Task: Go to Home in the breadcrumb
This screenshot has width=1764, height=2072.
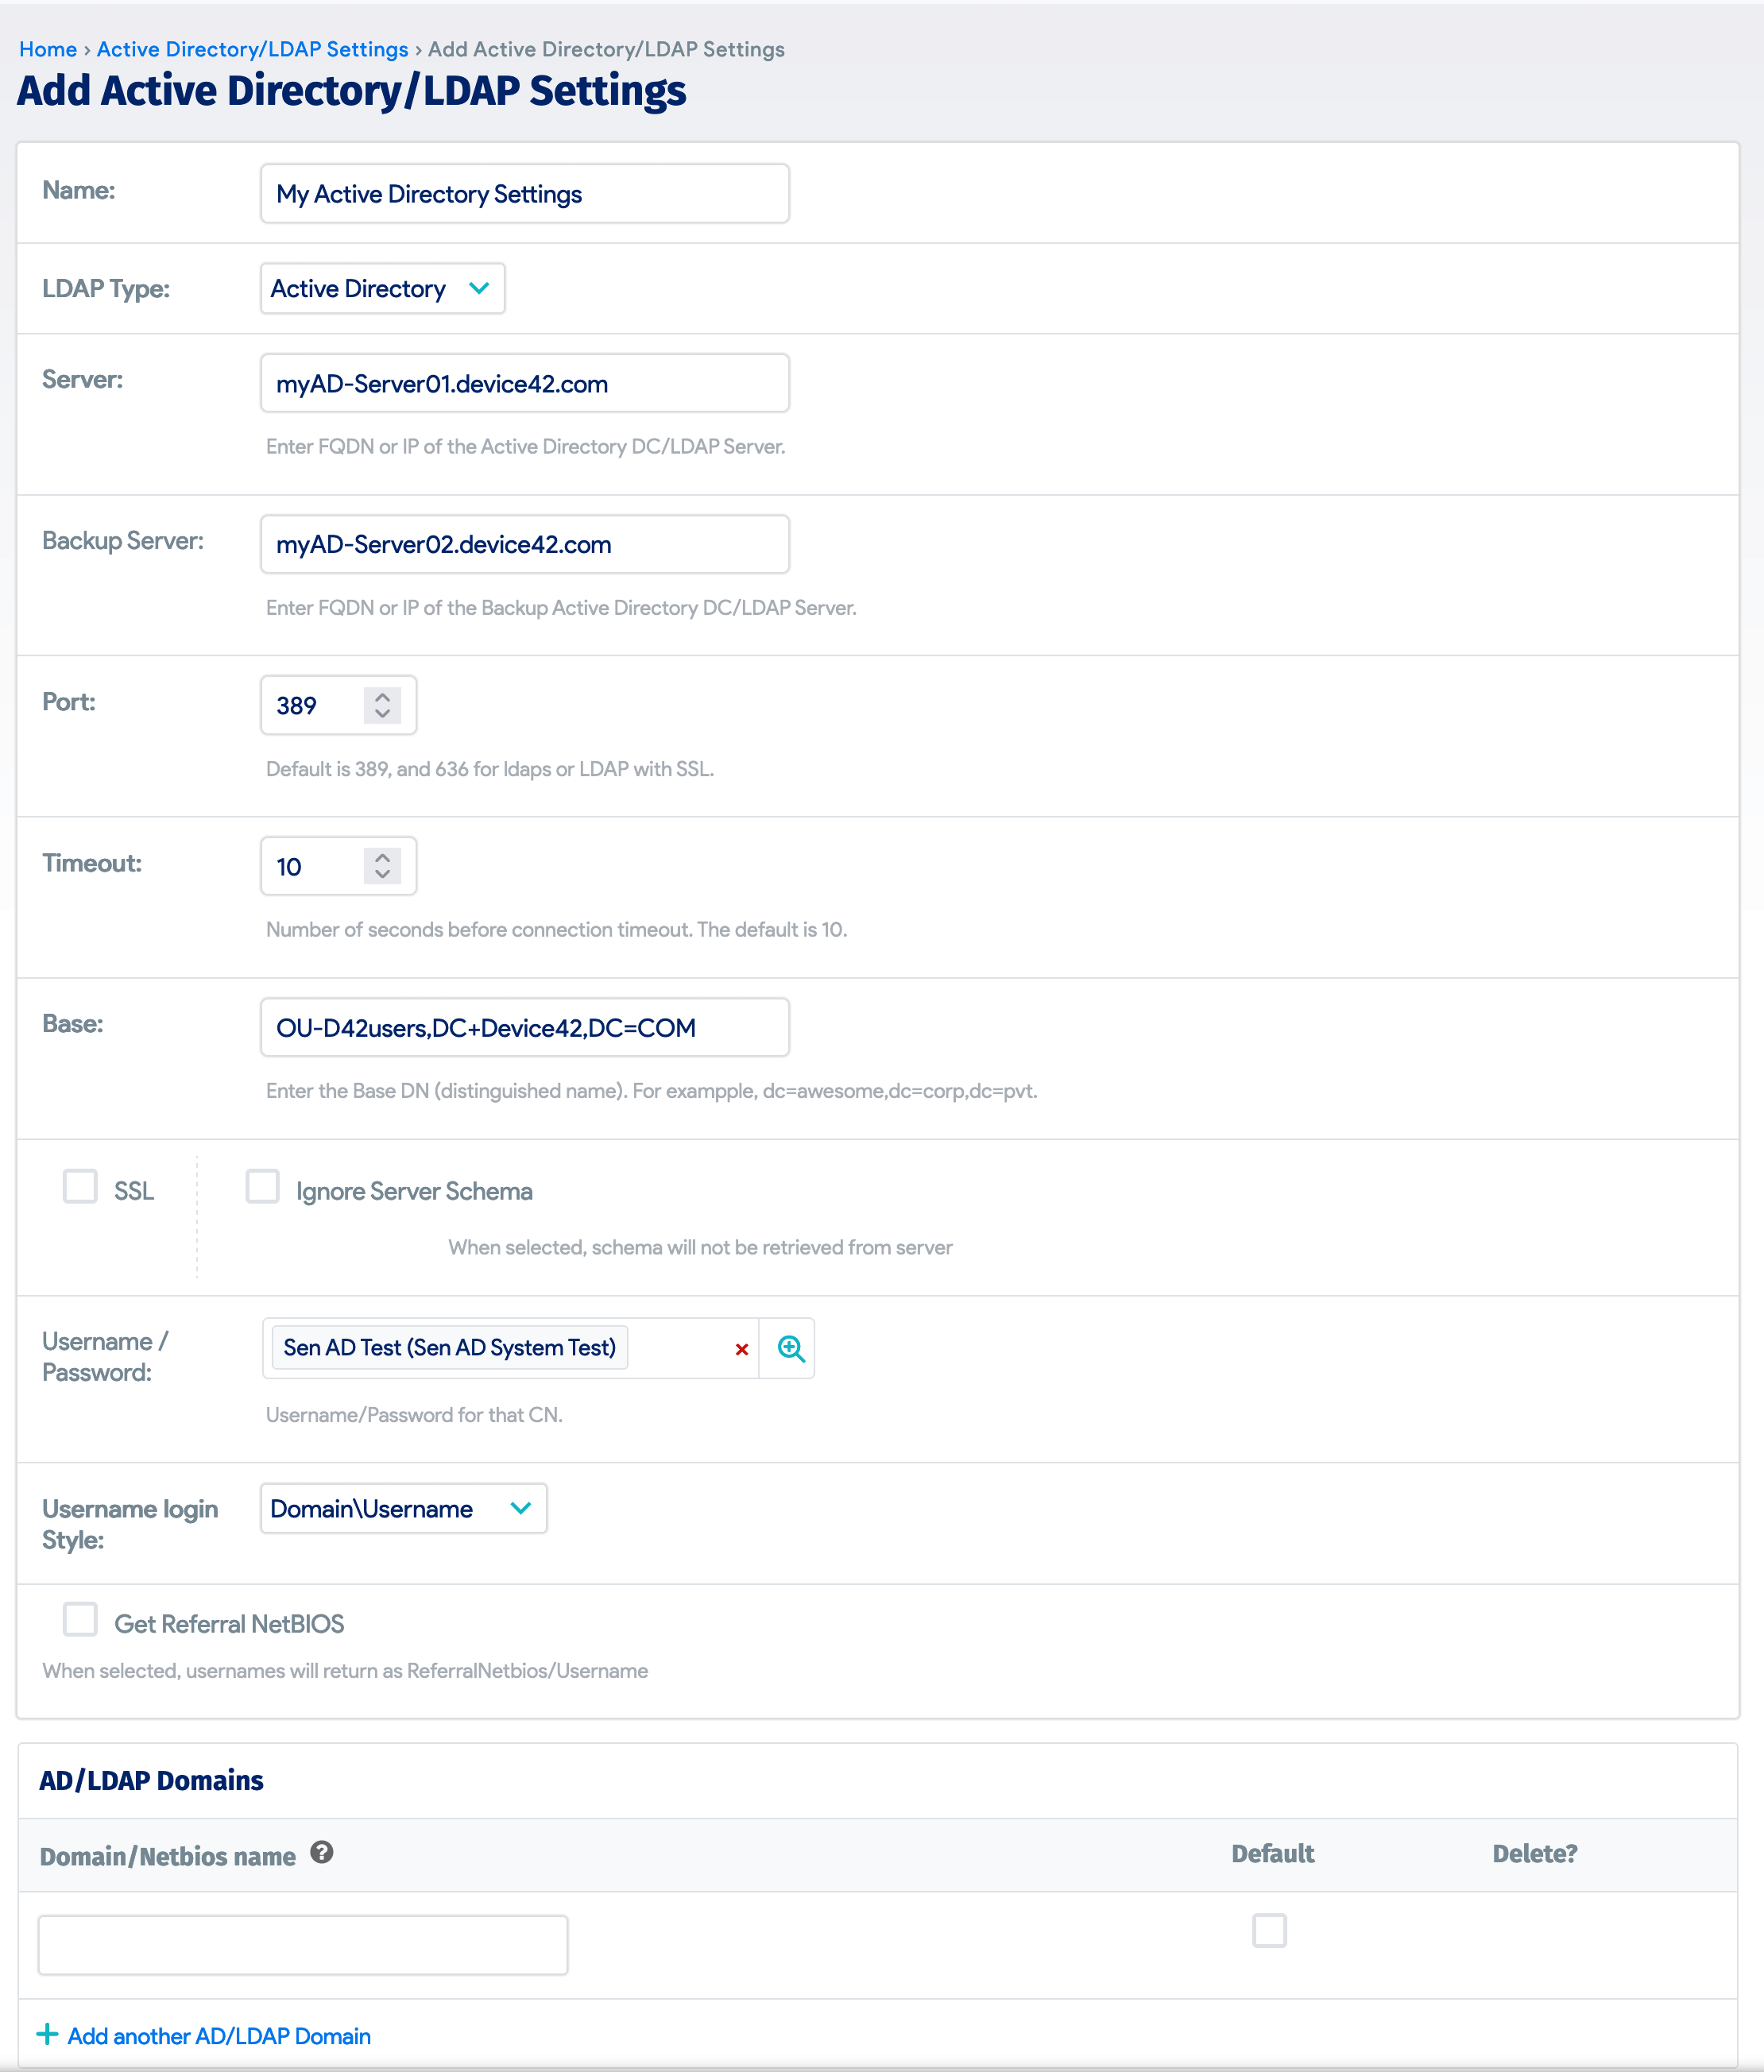Action: click(48, 49)
